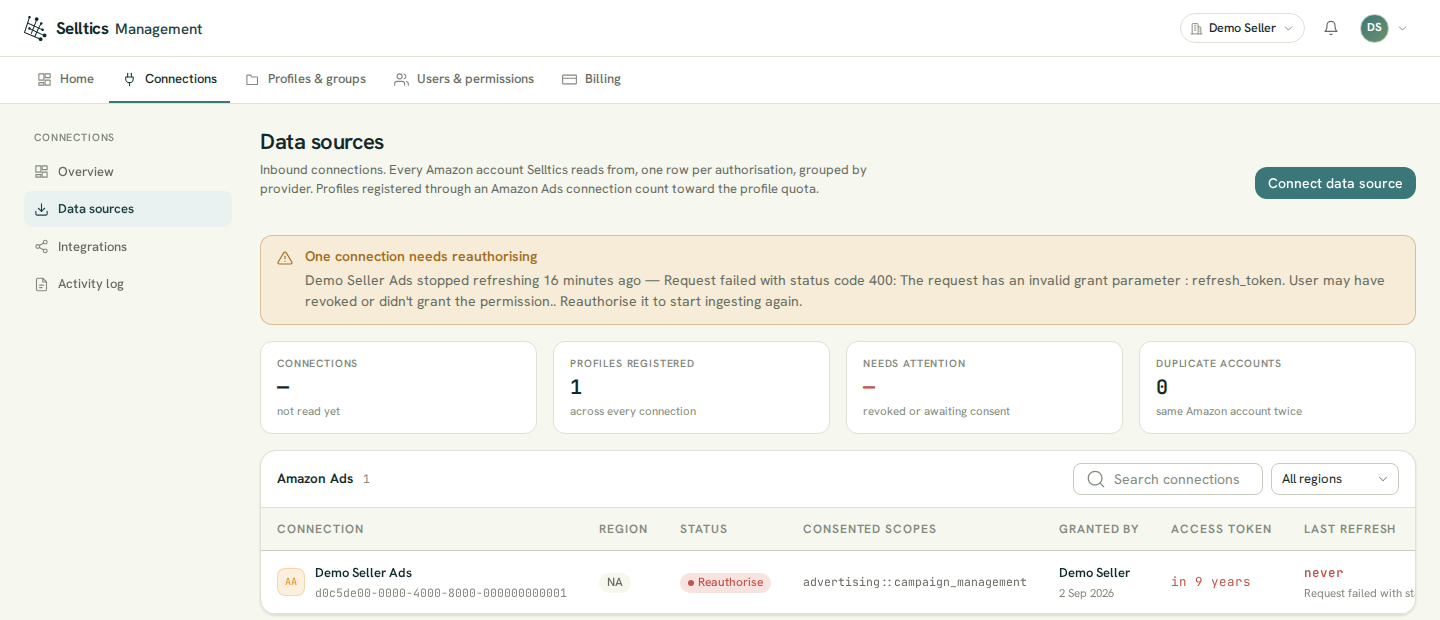The image size is (1440, 620).
Task: Focus the Search connections field
Action: click(x=1167, y=479)
